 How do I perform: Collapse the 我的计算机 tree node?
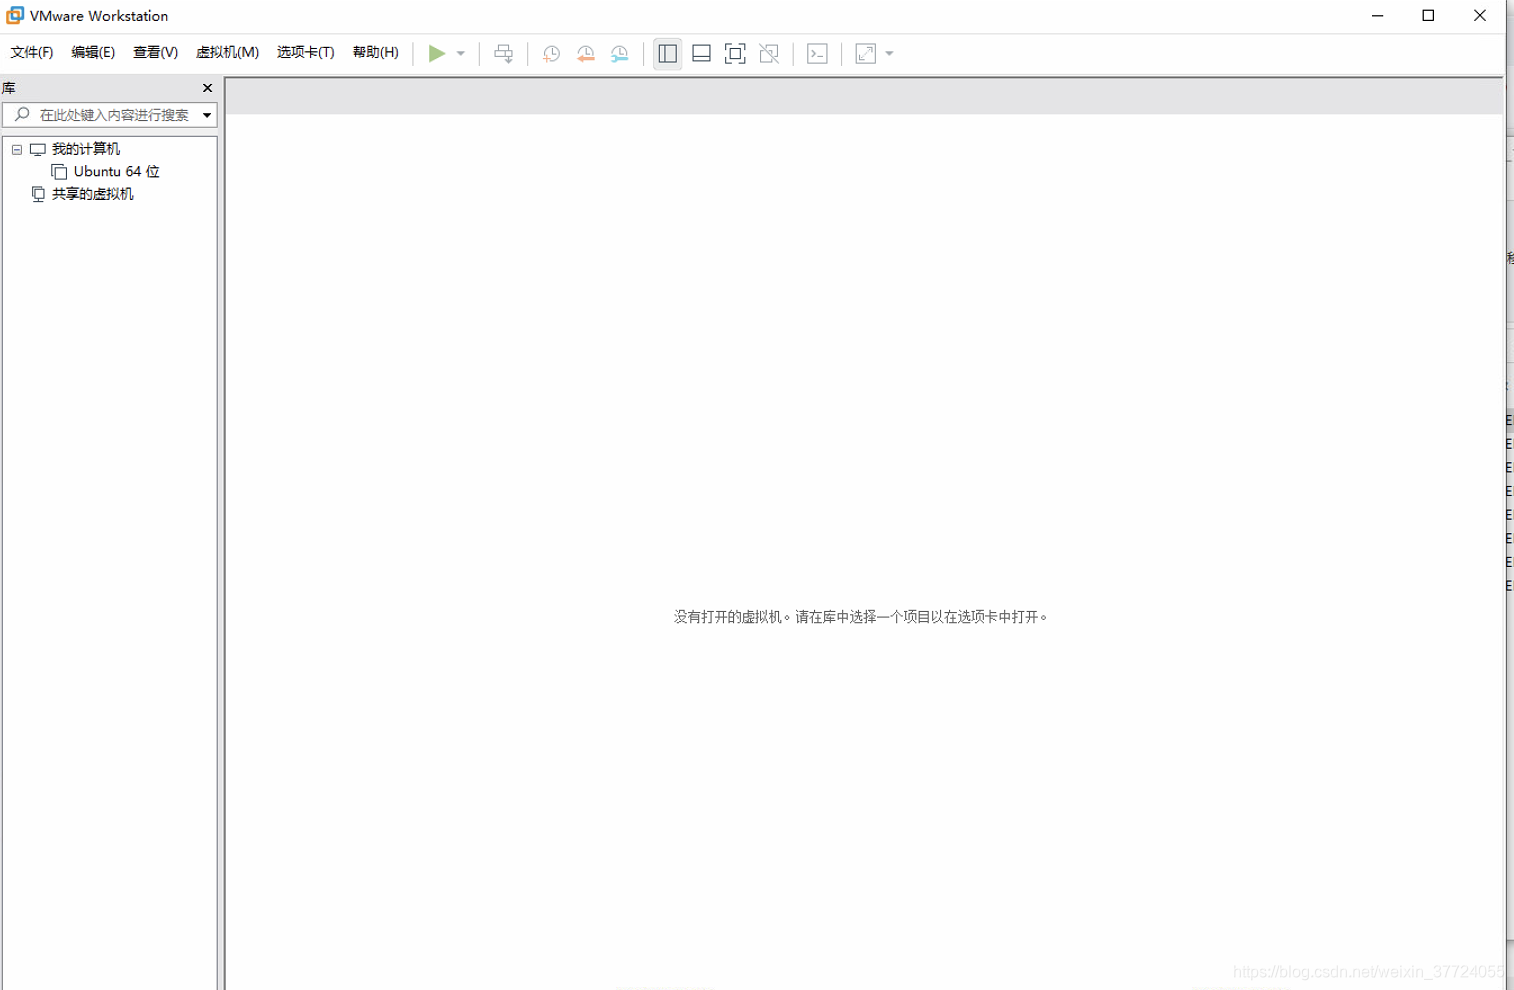(x=17, y=149)
